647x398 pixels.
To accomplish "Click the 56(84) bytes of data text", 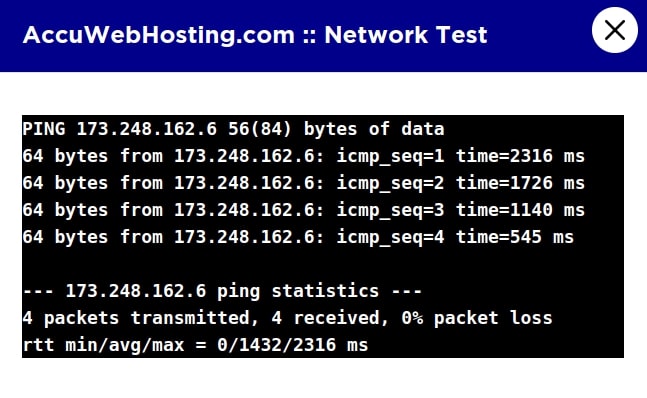I will [336, 129].
